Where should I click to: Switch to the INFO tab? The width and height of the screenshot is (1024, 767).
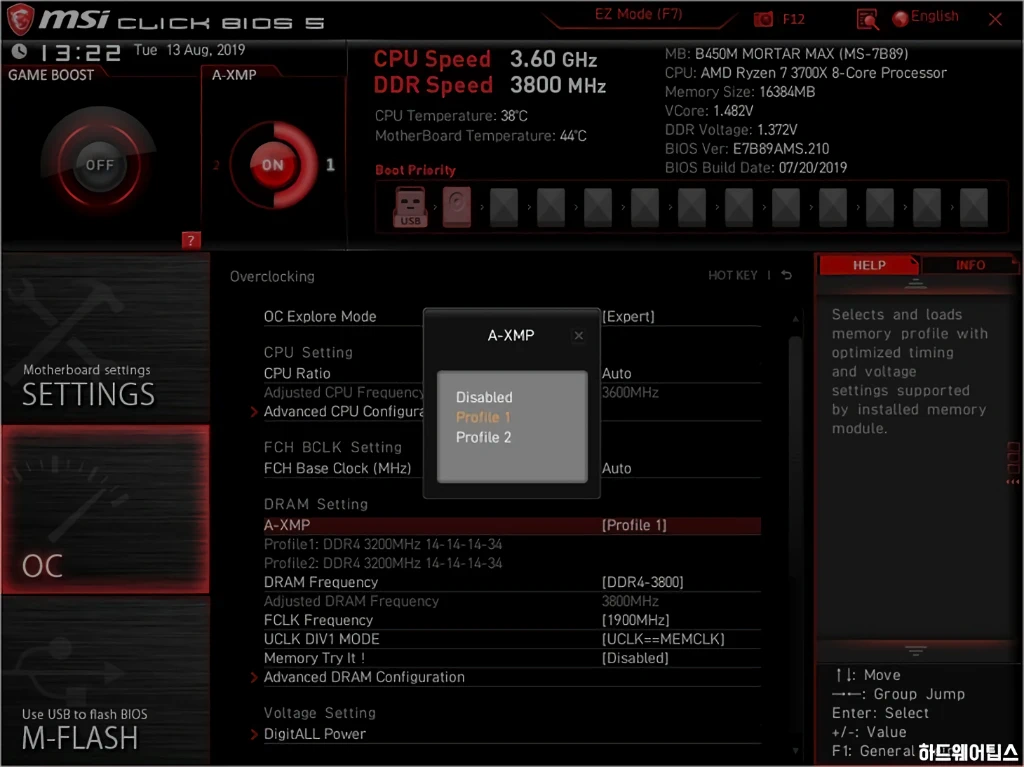coord(970,265)
